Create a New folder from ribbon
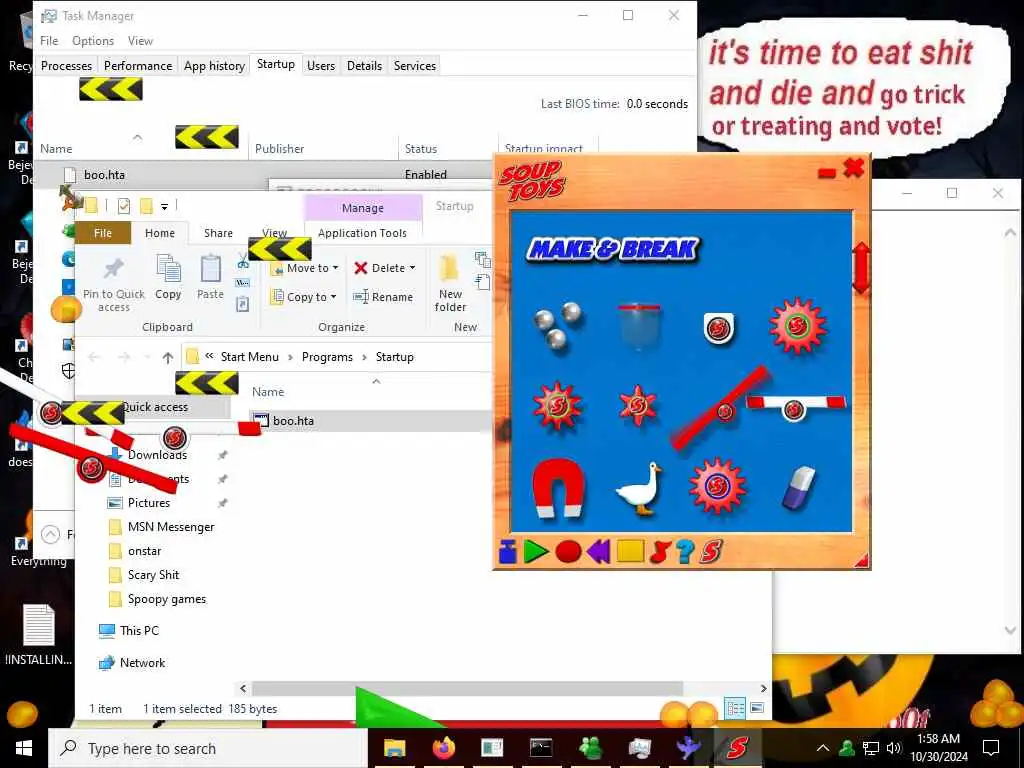This screenshot has height=768, width=1024. 450,283
